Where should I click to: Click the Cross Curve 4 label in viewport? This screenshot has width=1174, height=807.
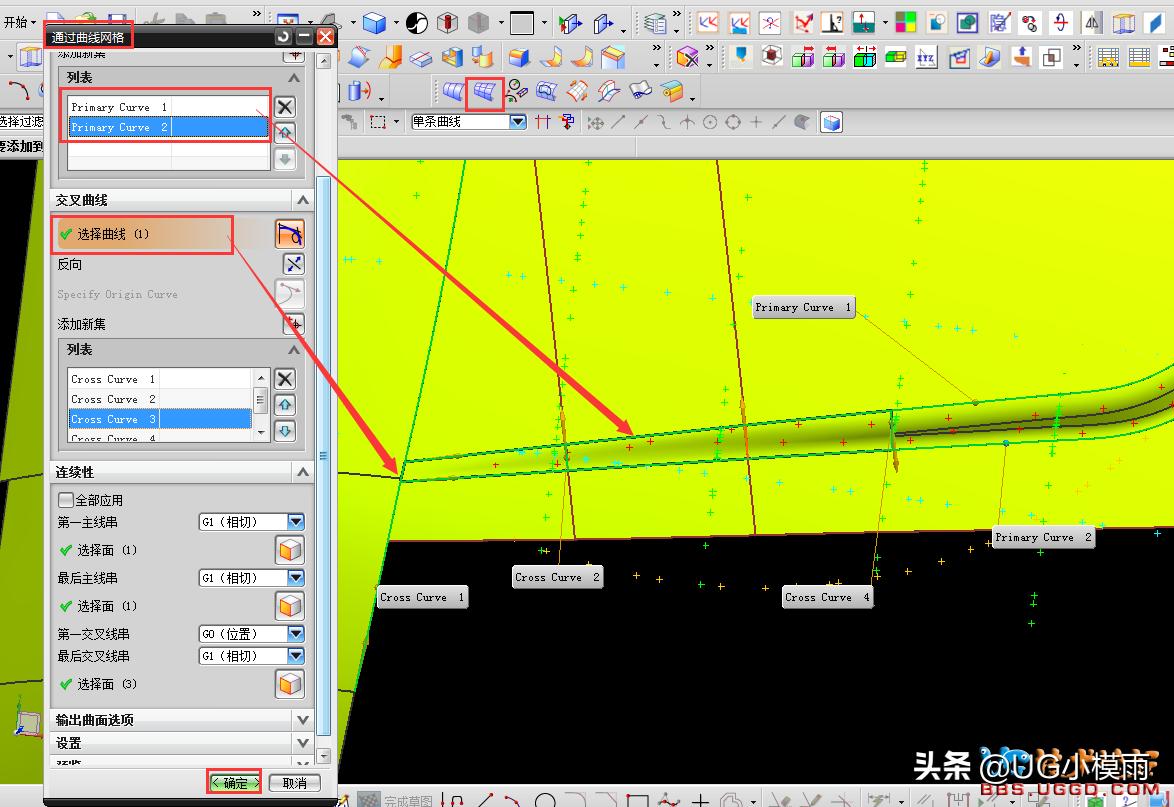coord(827,597)
